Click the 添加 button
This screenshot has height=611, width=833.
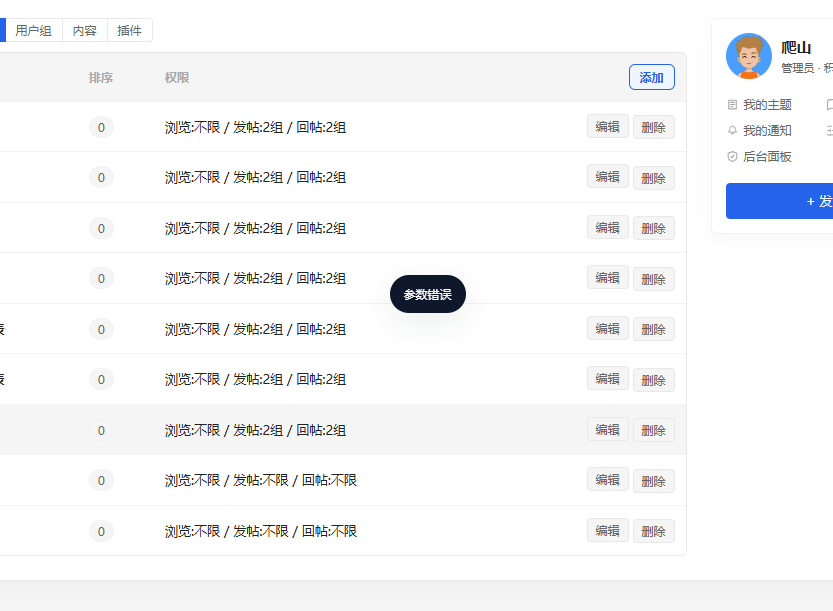(652, 77)
